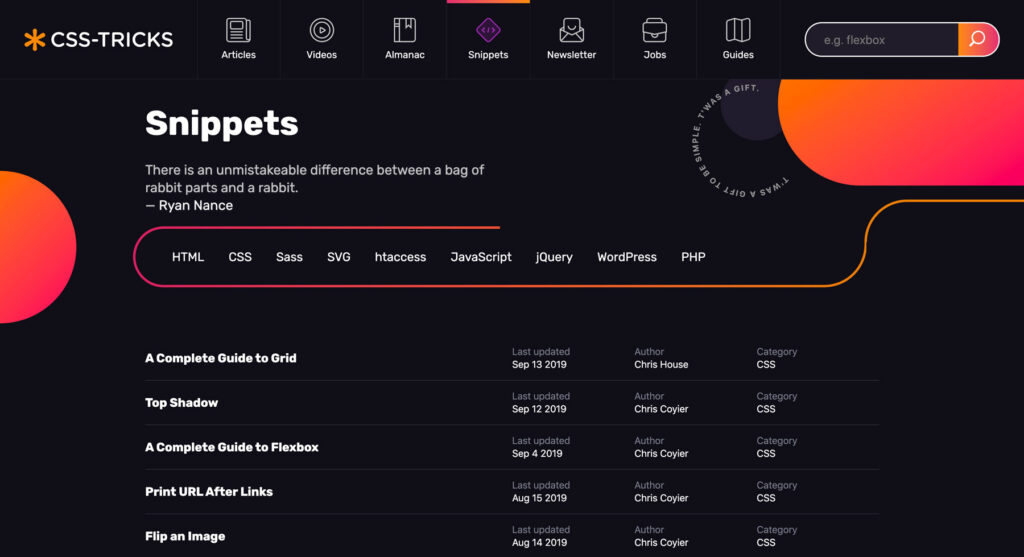Click the search field with flexbox placeholder
This screenshot has width=1024, height=557.
(x=880, y=40)
